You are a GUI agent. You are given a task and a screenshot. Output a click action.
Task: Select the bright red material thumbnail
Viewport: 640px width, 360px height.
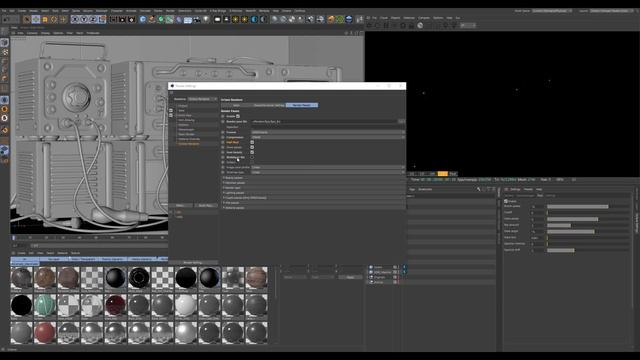(x=44, y=333)
